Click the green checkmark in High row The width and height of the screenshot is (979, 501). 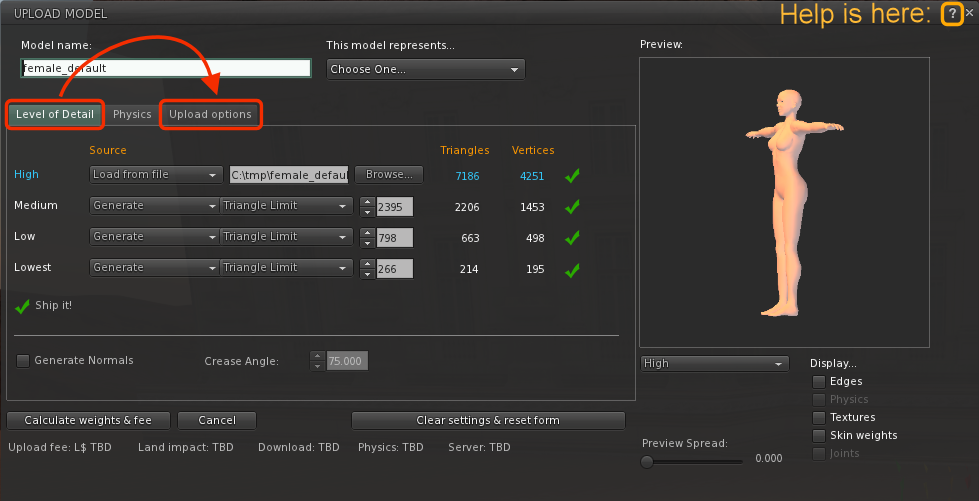pyautogui.click(x=571, y=176)
